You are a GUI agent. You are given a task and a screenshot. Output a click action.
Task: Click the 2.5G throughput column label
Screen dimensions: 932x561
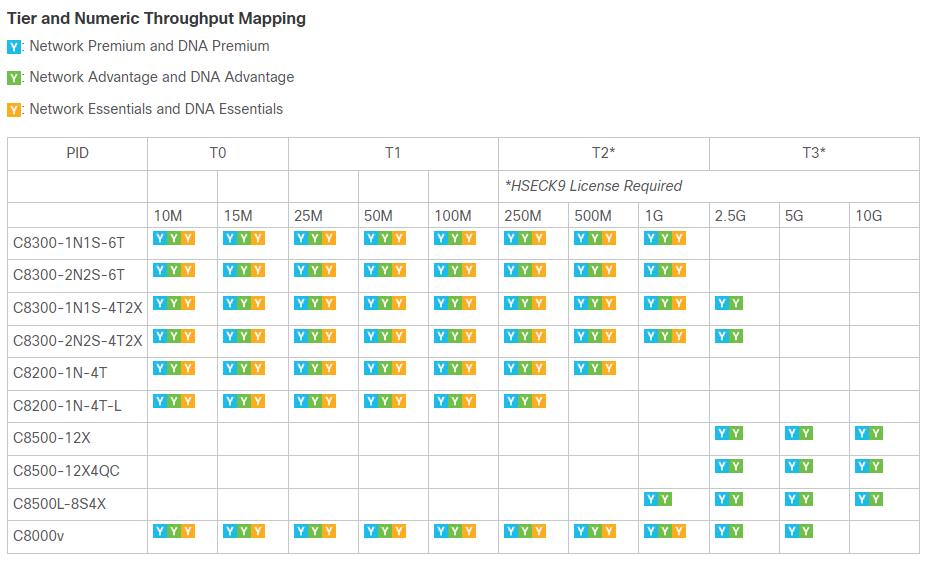730,216
